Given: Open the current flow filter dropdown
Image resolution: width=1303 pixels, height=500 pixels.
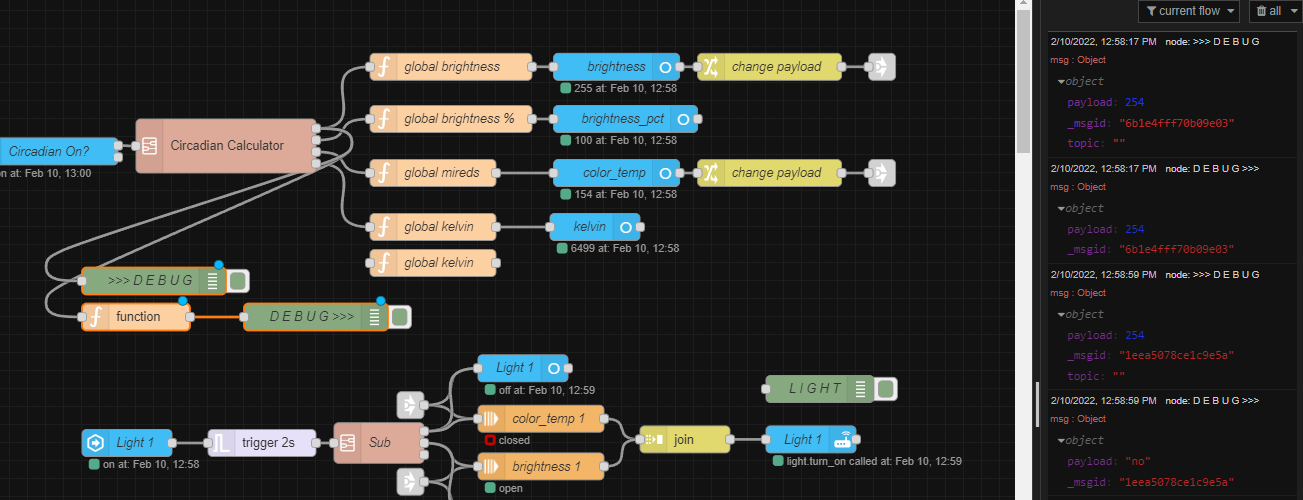Looking at the screenshot, I should [x=1189, y=11].
